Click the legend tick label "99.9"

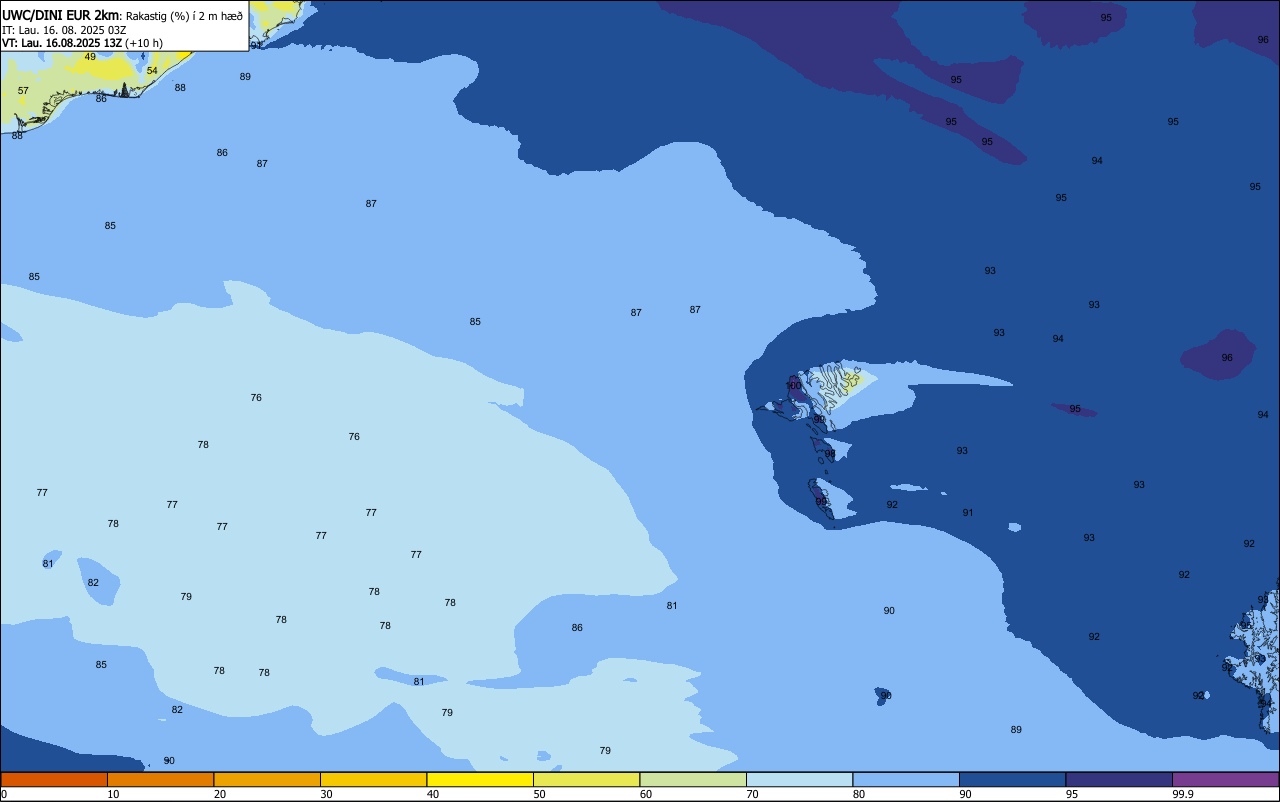pyautogui.click(x=1184, y=794)
